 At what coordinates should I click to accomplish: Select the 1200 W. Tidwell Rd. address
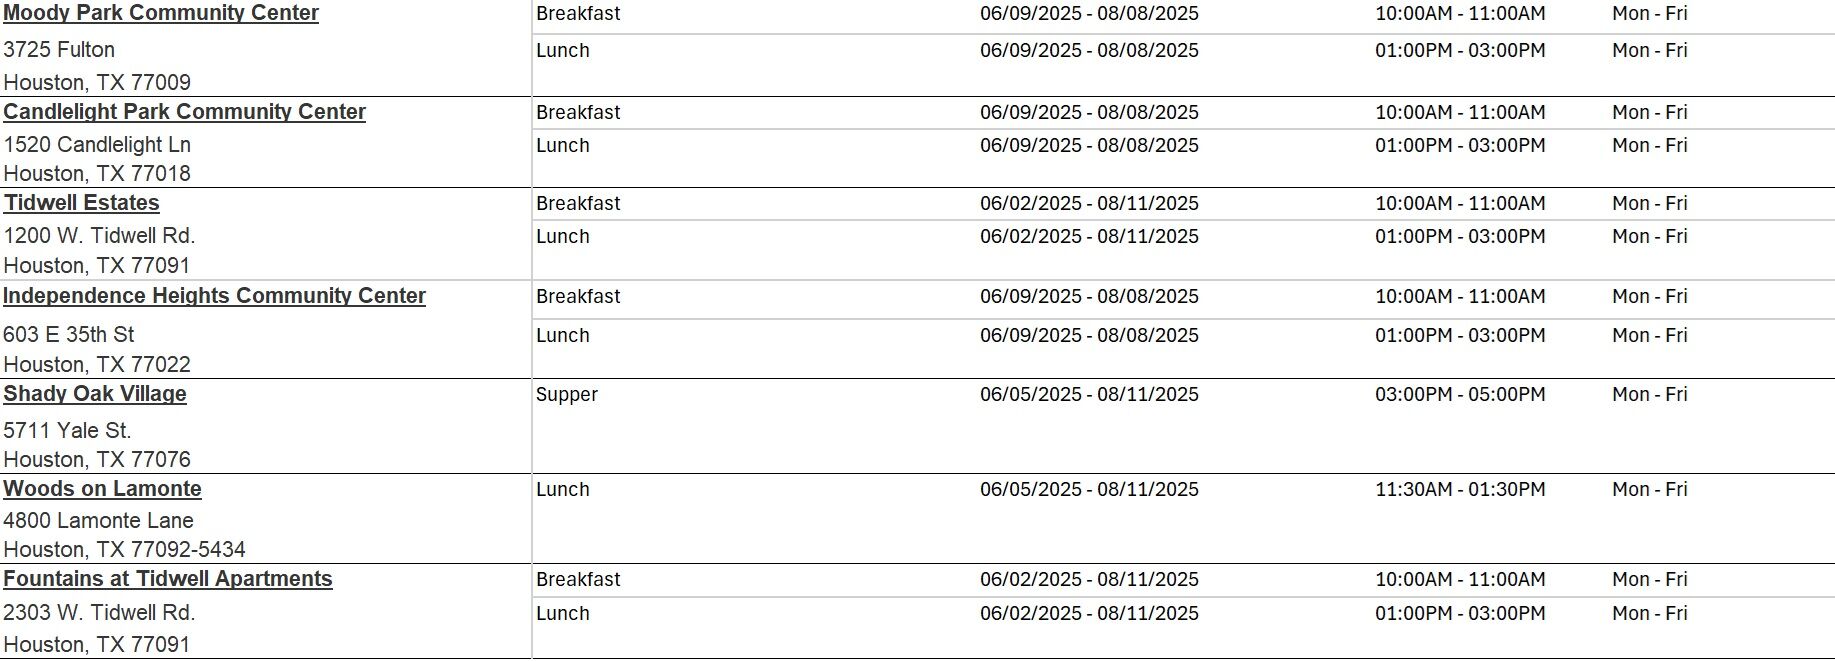[x=99, y=236]
